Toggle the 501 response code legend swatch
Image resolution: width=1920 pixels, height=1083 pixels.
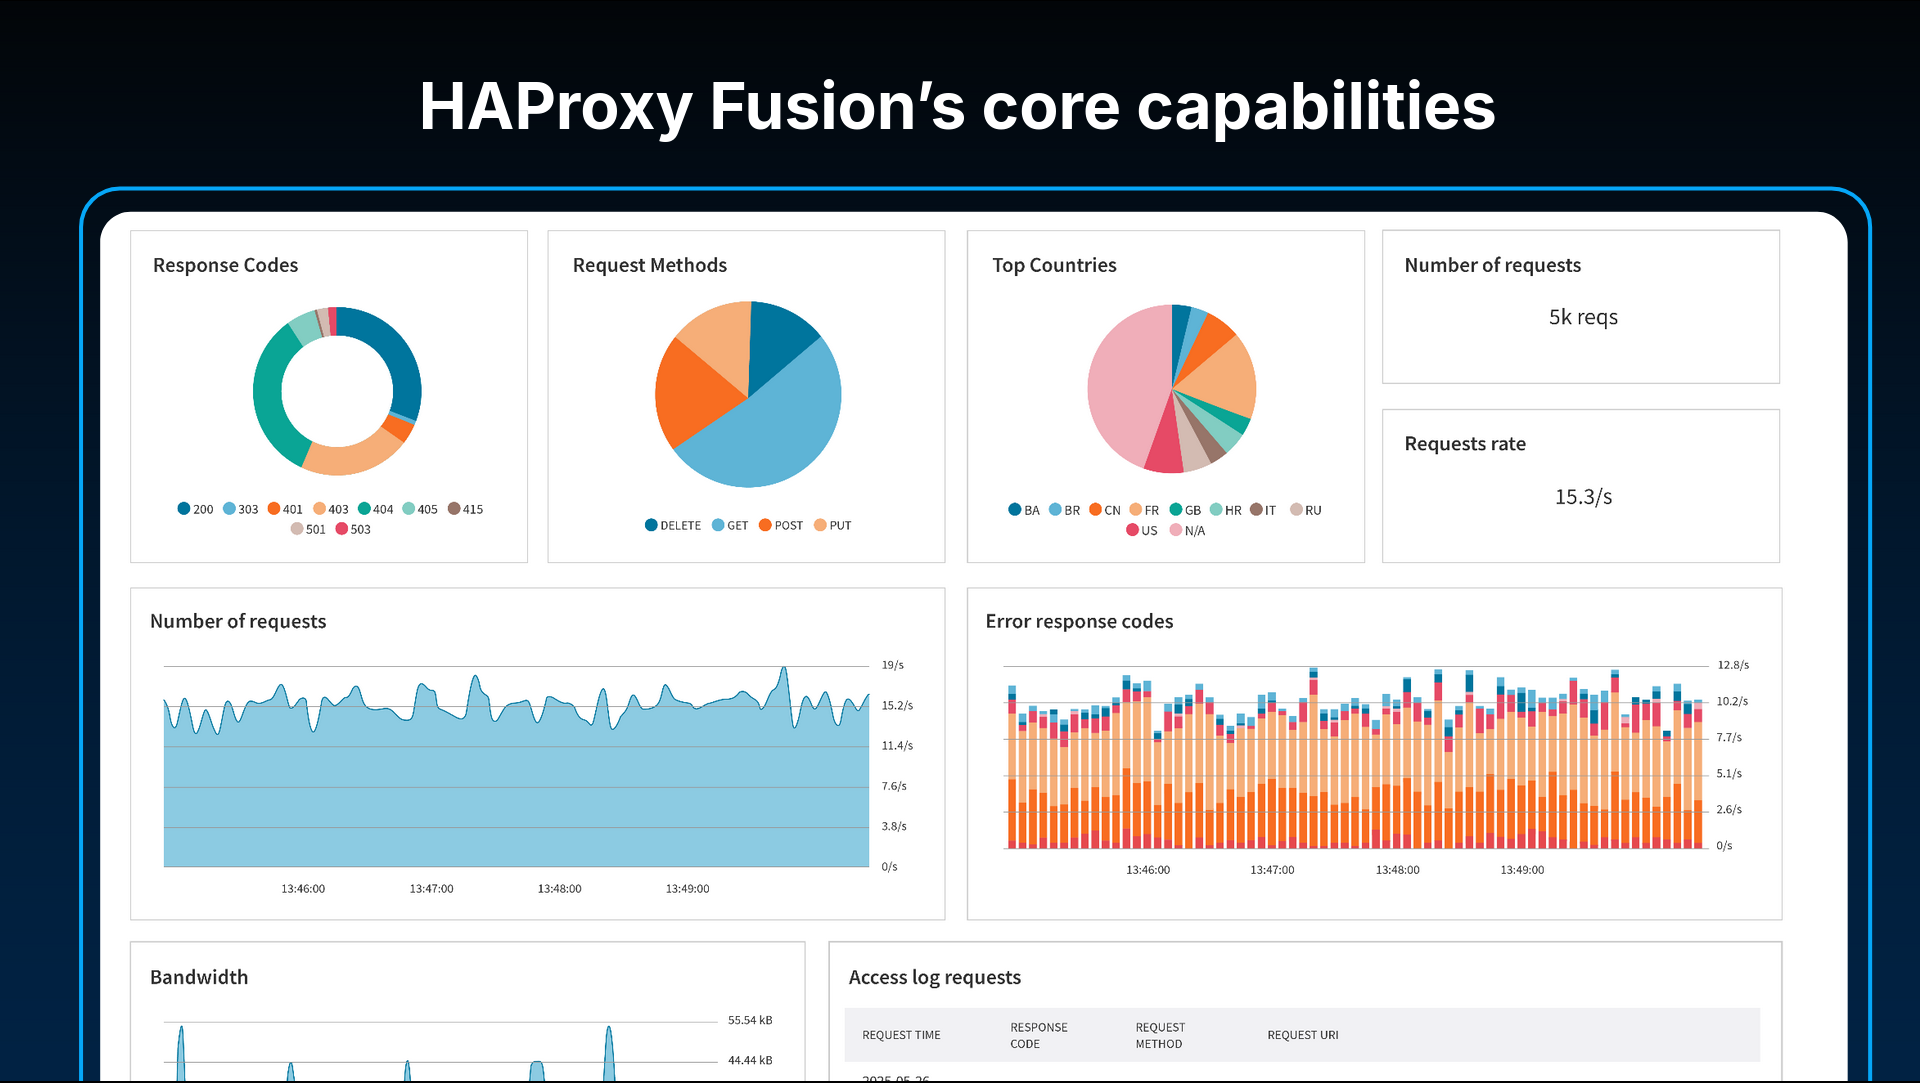click(297, 529)
